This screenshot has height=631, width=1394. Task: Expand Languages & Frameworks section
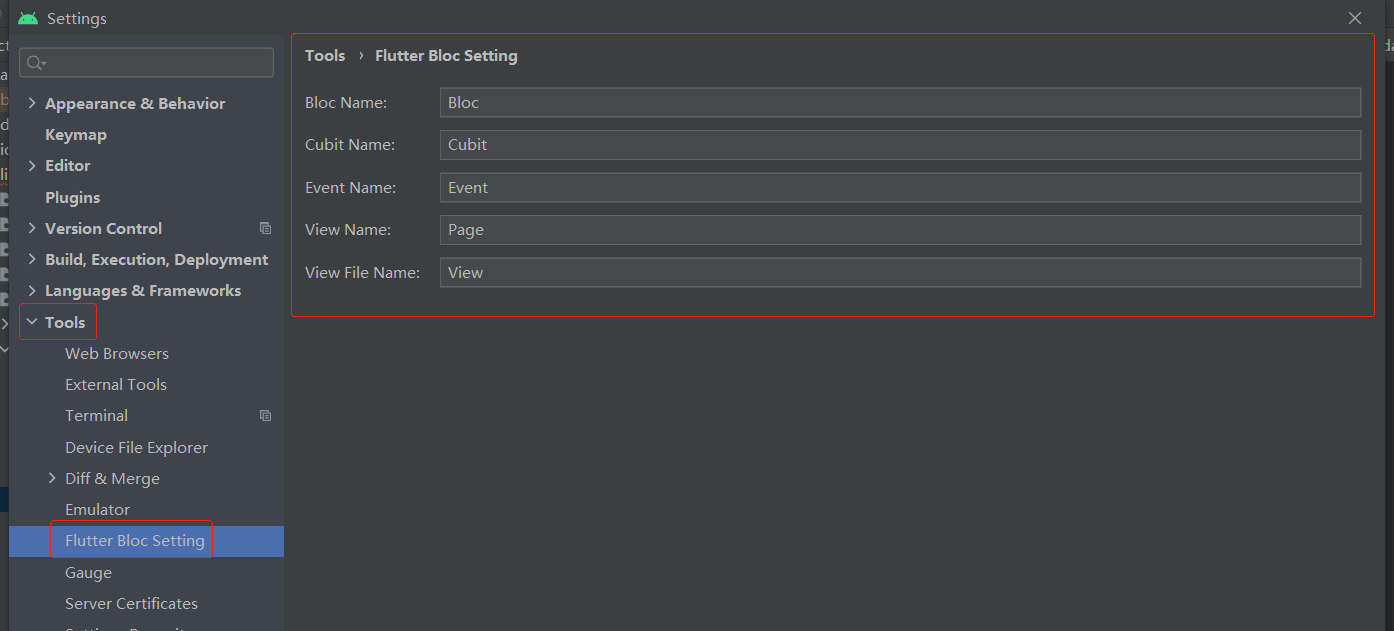pyautogui.click(x=32, y=290)
